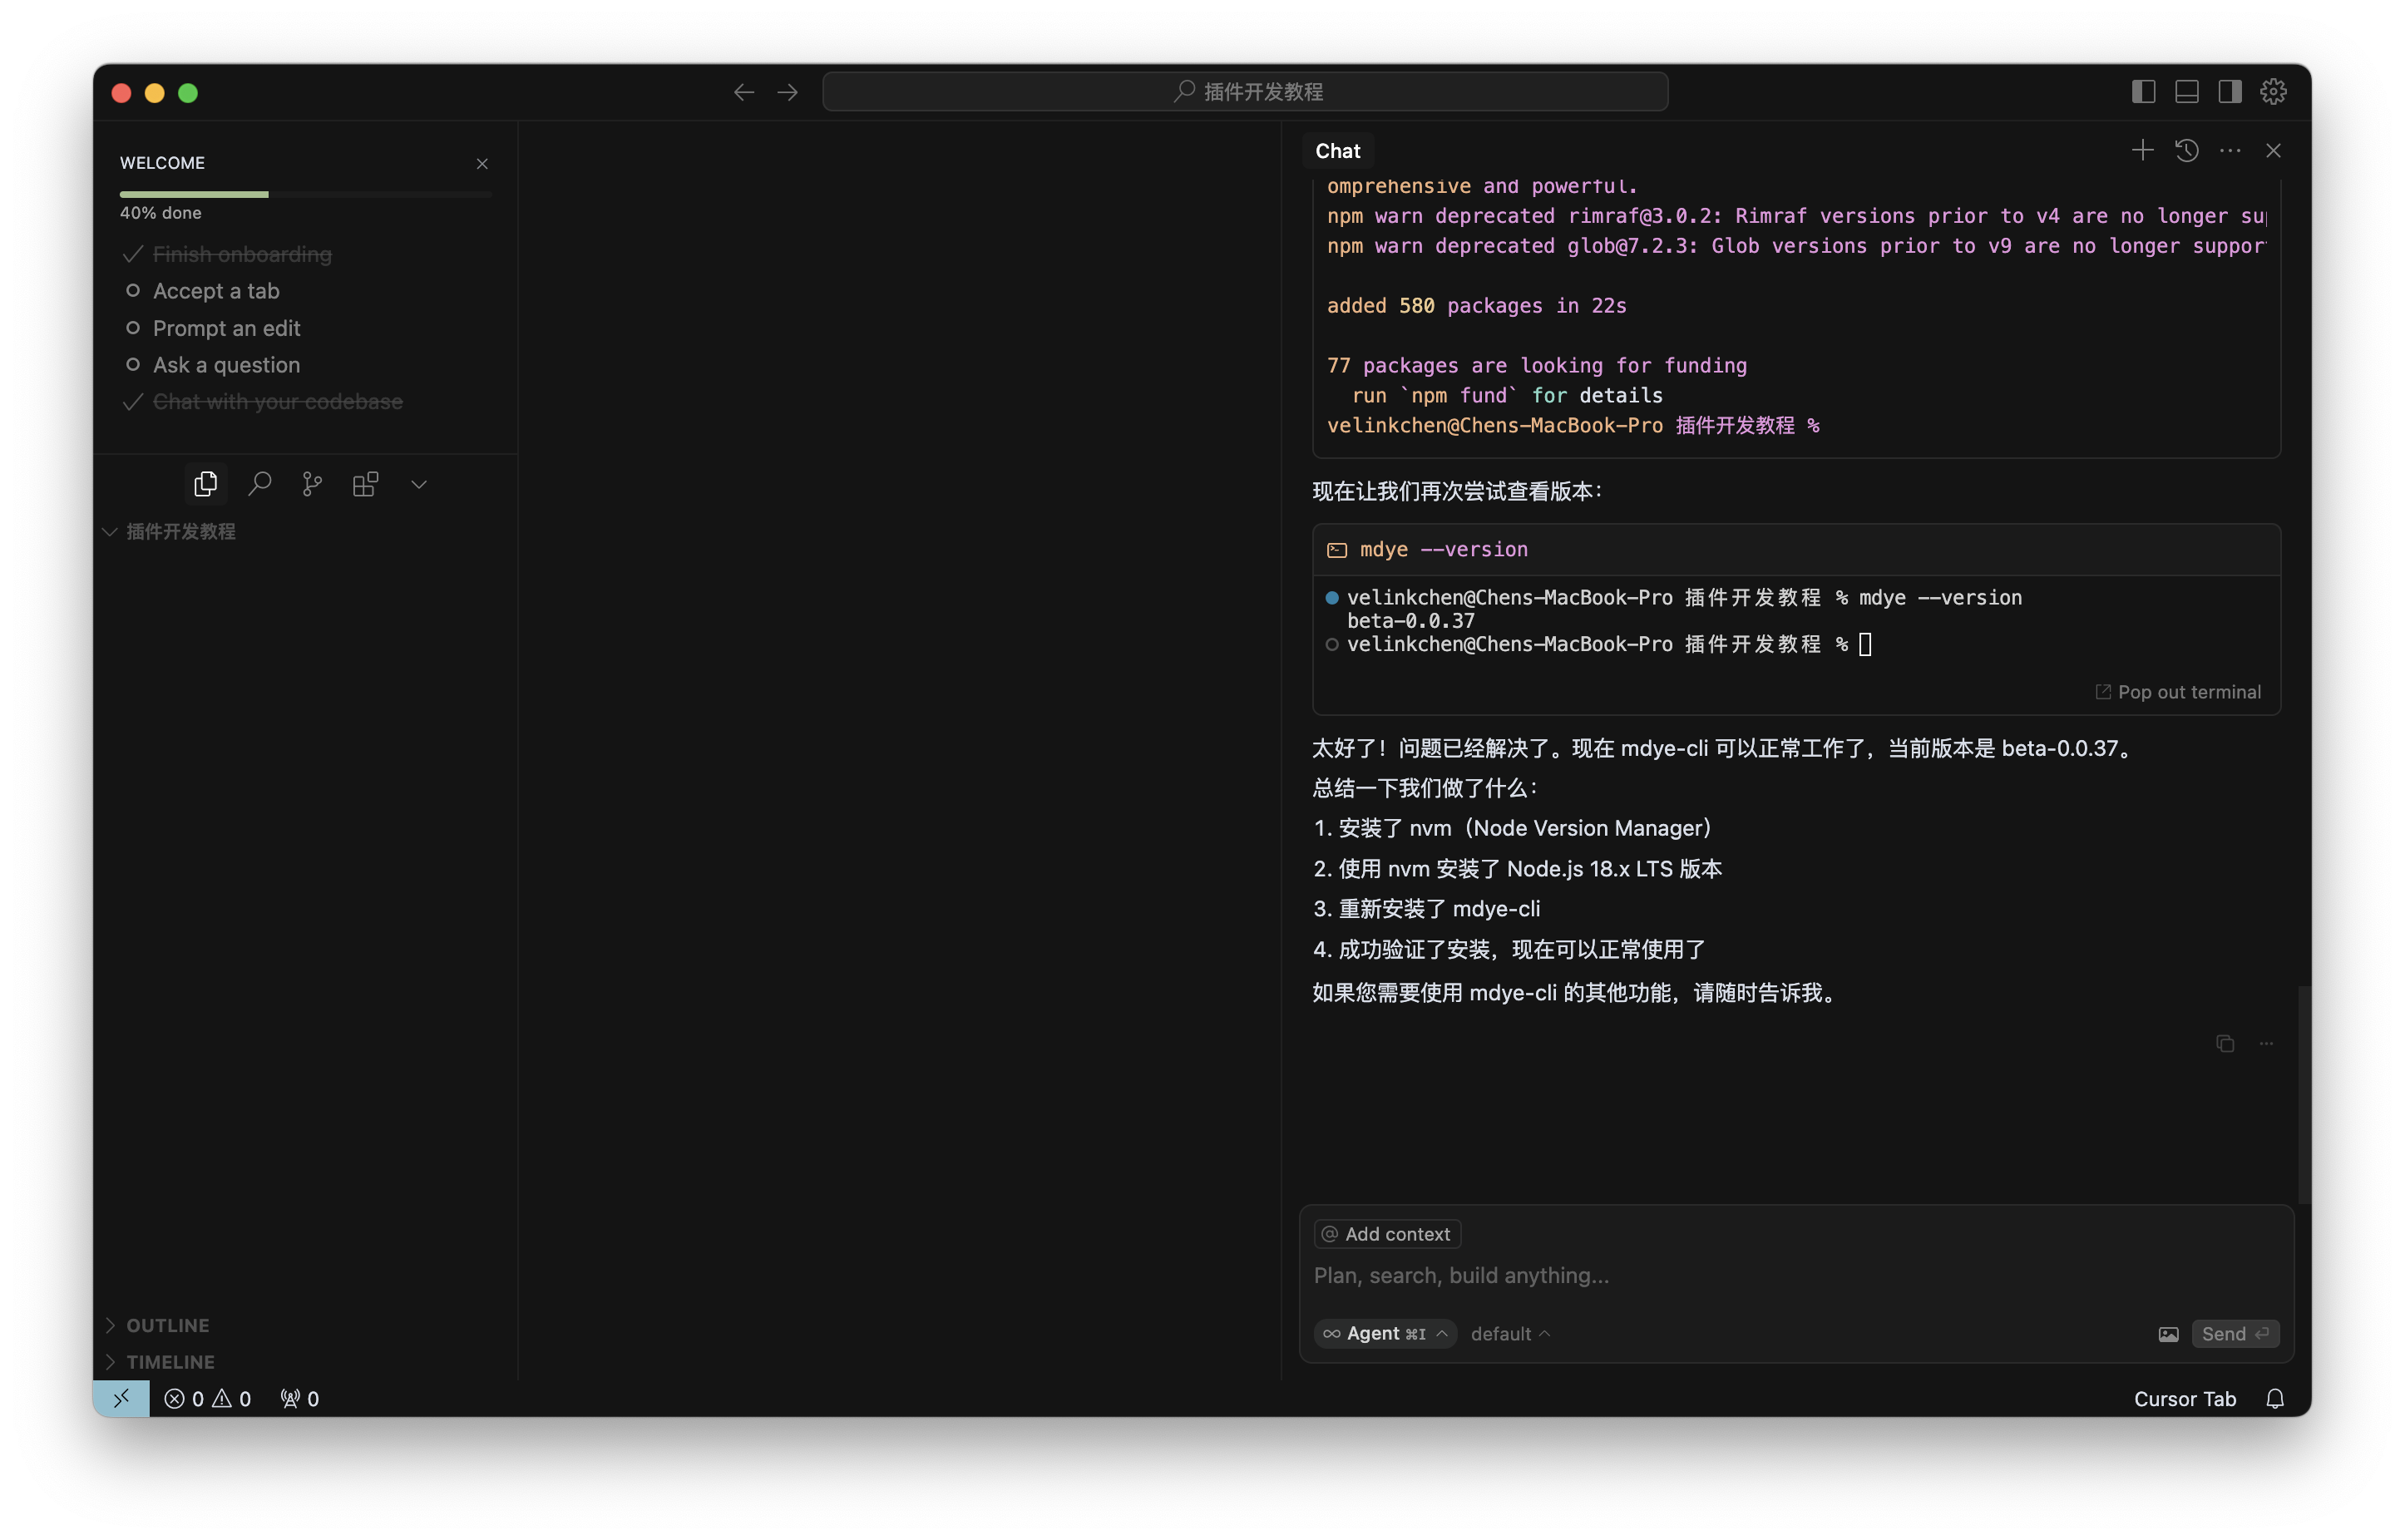Expand the TIMELINE section
Viewport: 2405px width, 1540px height.
click(x=170, y=1362)
